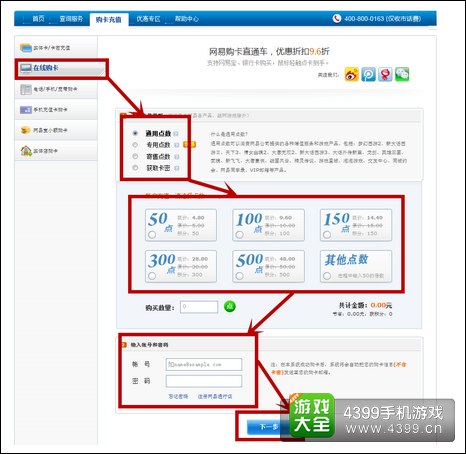
Task: Open the 帮助中心 tab
Action: pos(187,19)
